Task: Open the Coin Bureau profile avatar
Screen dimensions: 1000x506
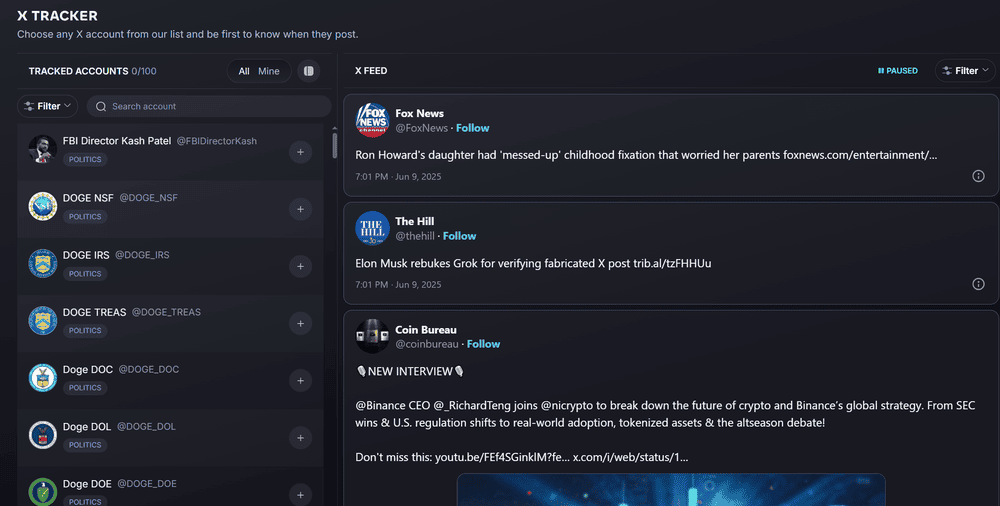Action: point(372,336)
